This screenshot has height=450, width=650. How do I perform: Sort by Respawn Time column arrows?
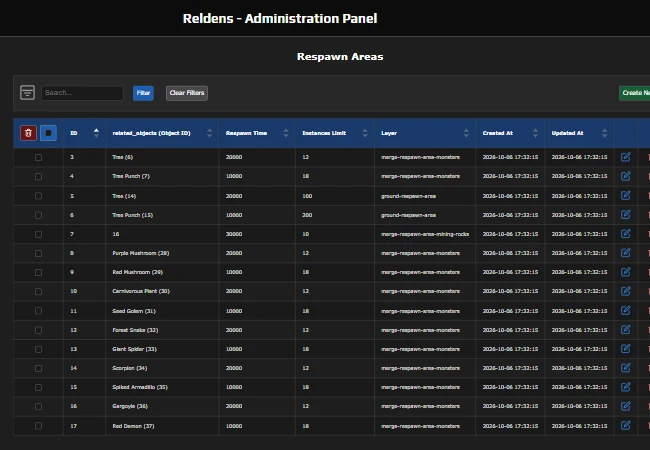(x=286, y=133)
